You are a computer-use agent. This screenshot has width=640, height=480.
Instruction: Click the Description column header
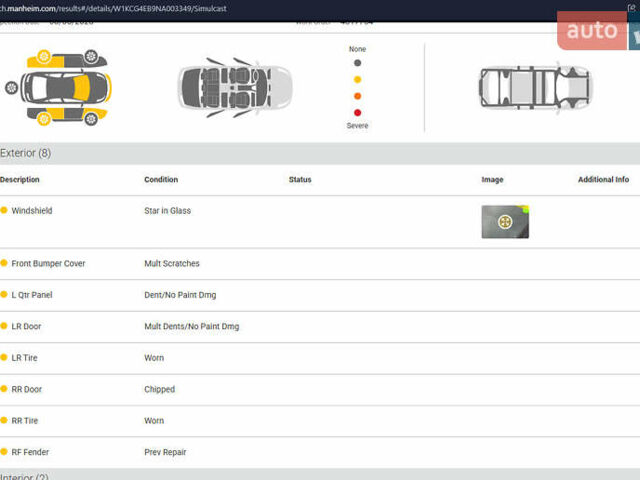point(20,180)
